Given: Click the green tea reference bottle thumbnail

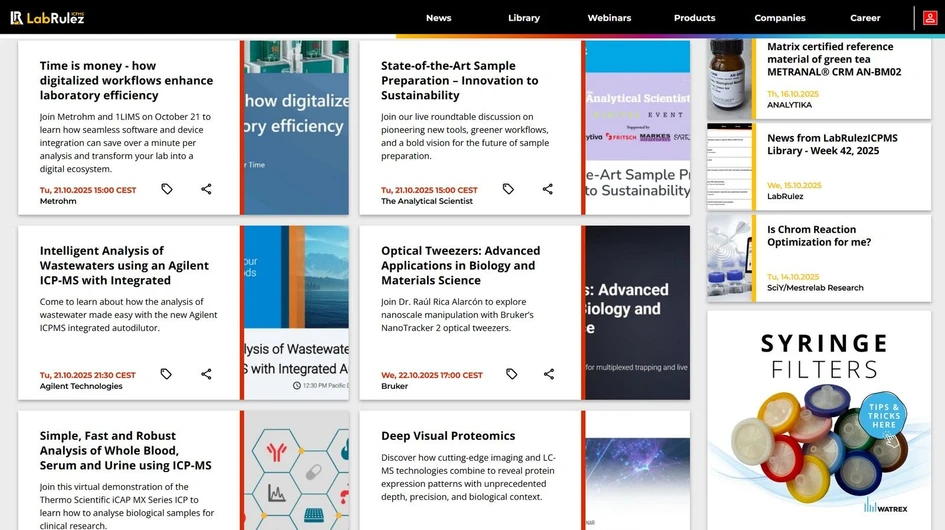Looking at the screenshot, I should [x=729, y=79].
